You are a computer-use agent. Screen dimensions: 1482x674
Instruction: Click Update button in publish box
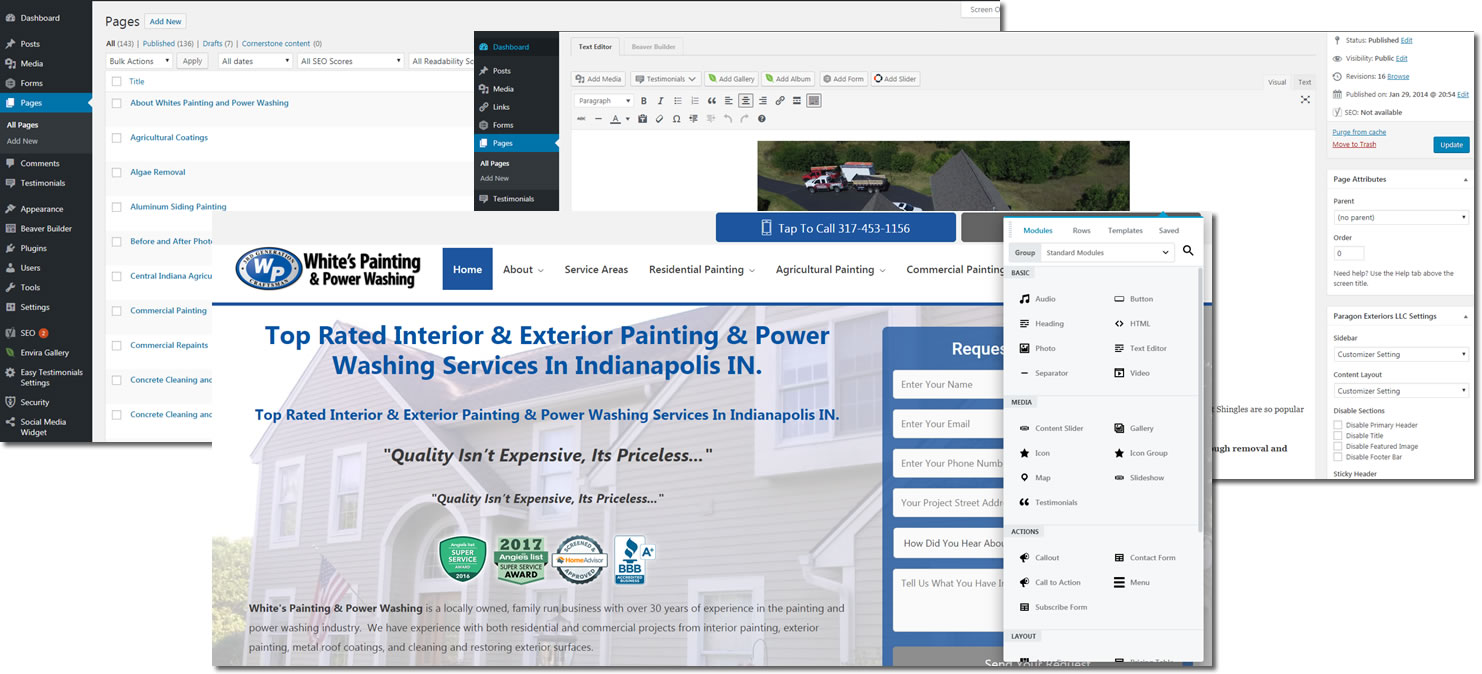pyautogui.click(x=1451, y=145)
